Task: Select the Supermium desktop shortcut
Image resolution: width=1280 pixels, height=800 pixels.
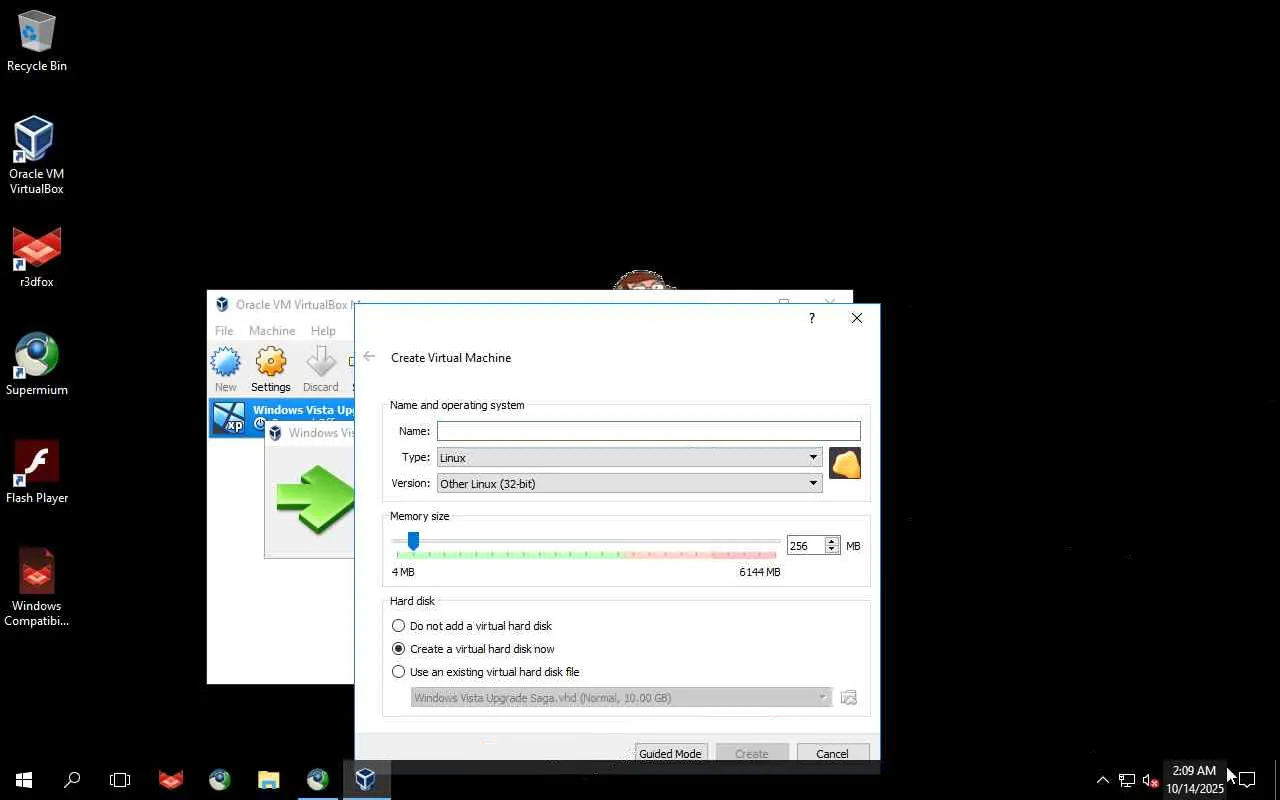Action: (x=37, y=365)
